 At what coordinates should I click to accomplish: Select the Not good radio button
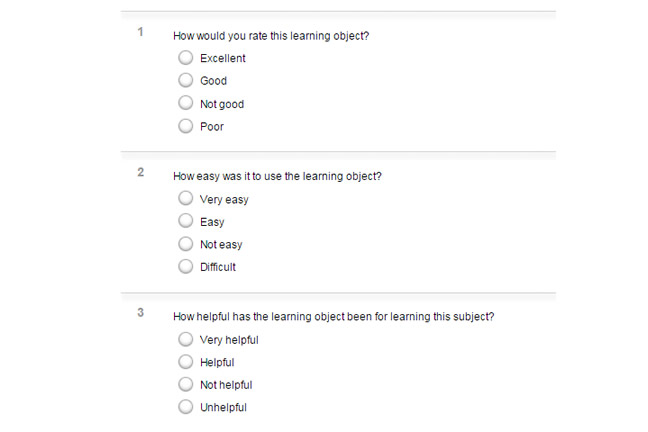(186, 103)
